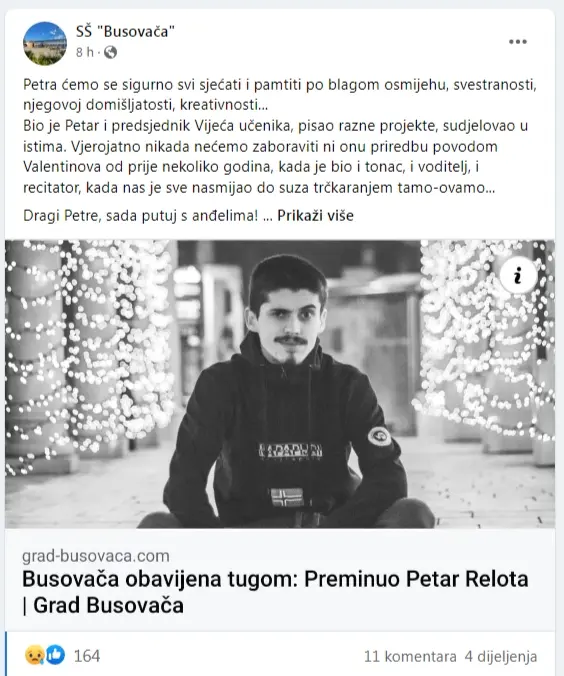Click the thumbs-up like reaction icon
Image resolution: width=564 pixels, height=676 pixels.
[55, 655]
